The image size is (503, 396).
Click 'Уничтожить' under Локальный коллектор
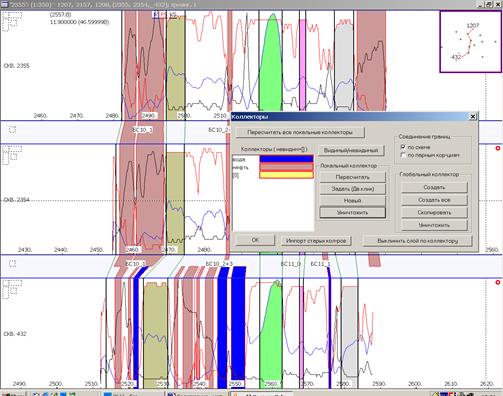click(352, 212)
